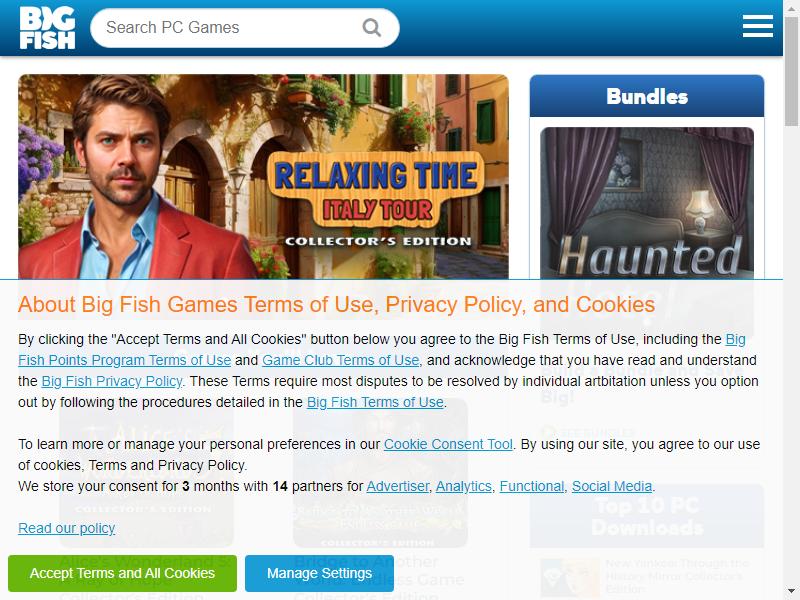Click the Read our policy link
This screenshot has width=800, height=600.
66,528
